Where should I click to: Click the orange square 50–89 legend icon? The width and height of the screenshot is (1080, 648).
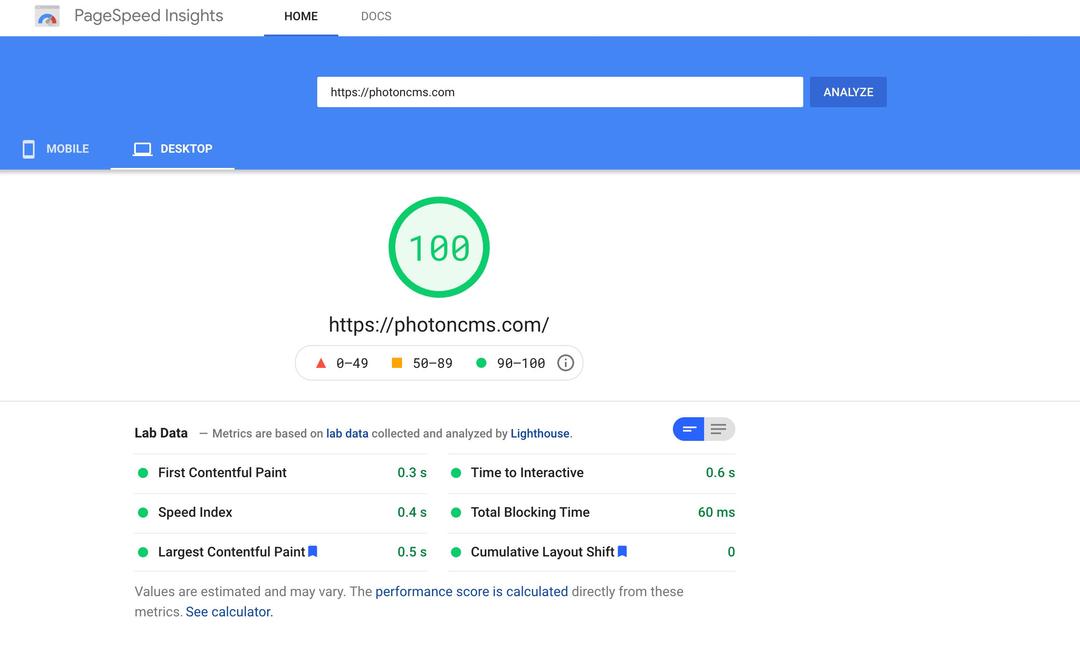397,363
